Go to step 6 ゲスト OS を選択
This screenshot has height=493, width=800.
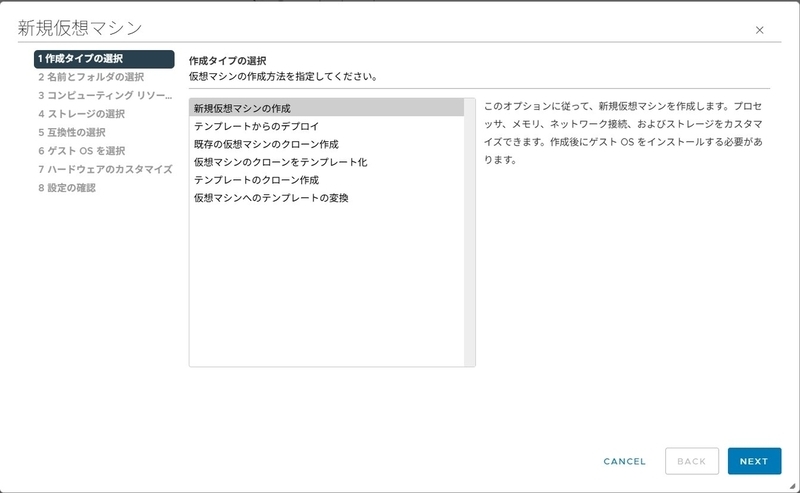(82, 151)
